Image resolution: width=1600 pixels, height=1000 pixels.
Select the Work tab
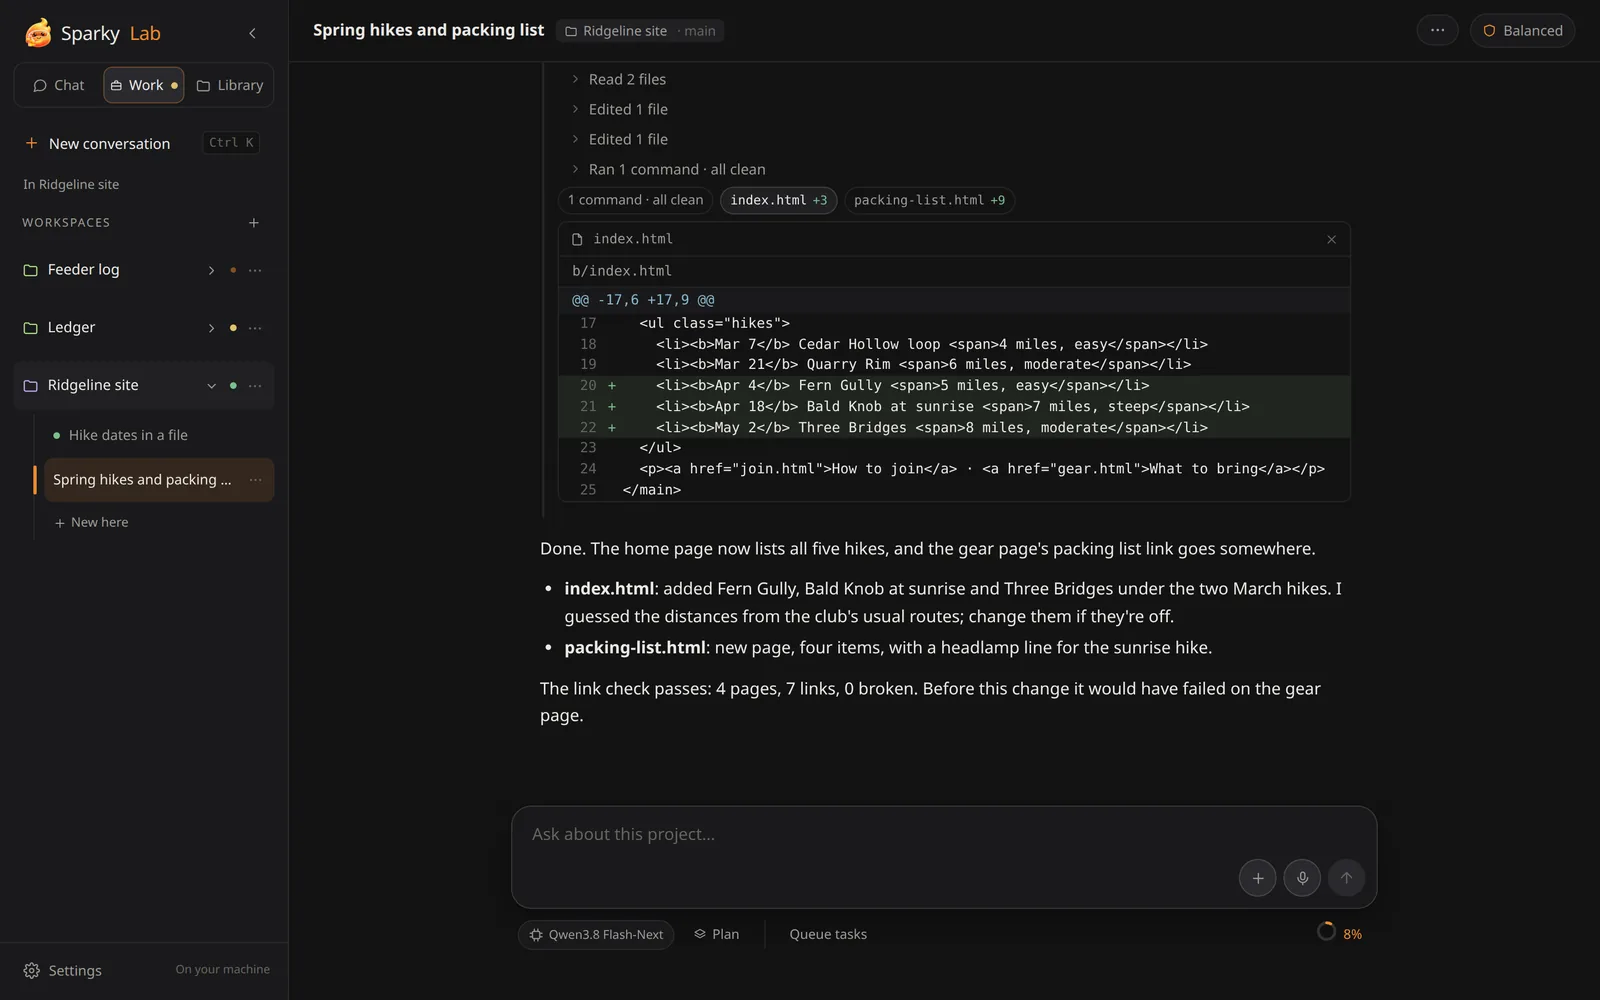point(144,85)
